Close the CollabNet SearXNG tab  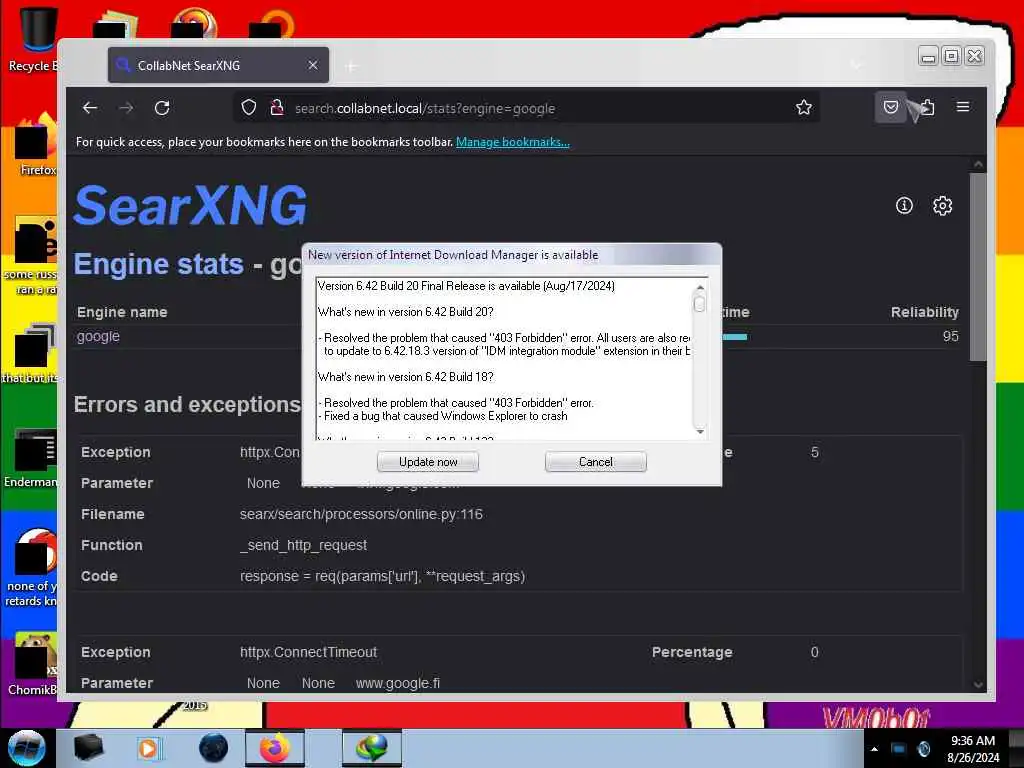pyautogui.click(x=313, y=65)
